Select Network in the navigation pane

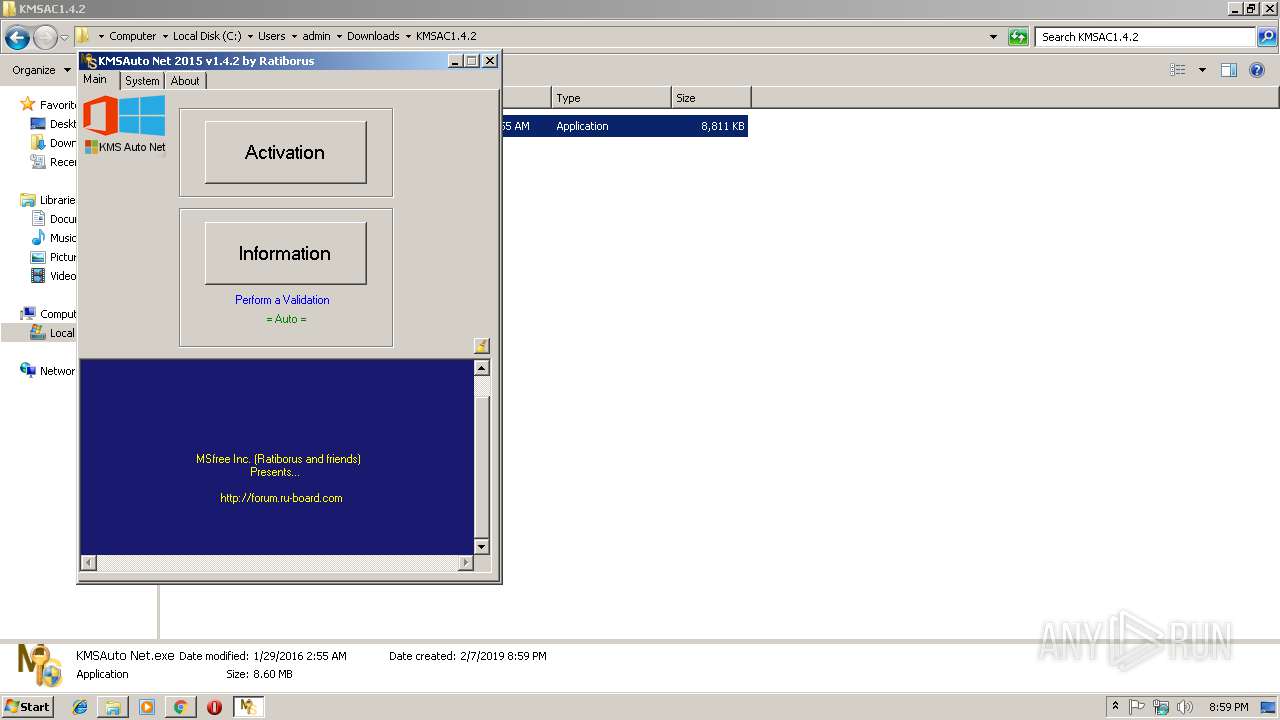point(50,371)
